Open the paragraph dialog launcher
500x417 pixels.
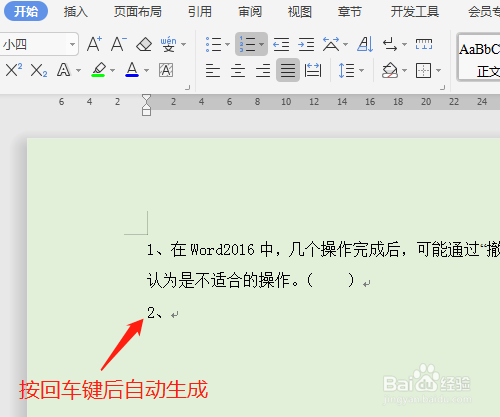[443, 88]
